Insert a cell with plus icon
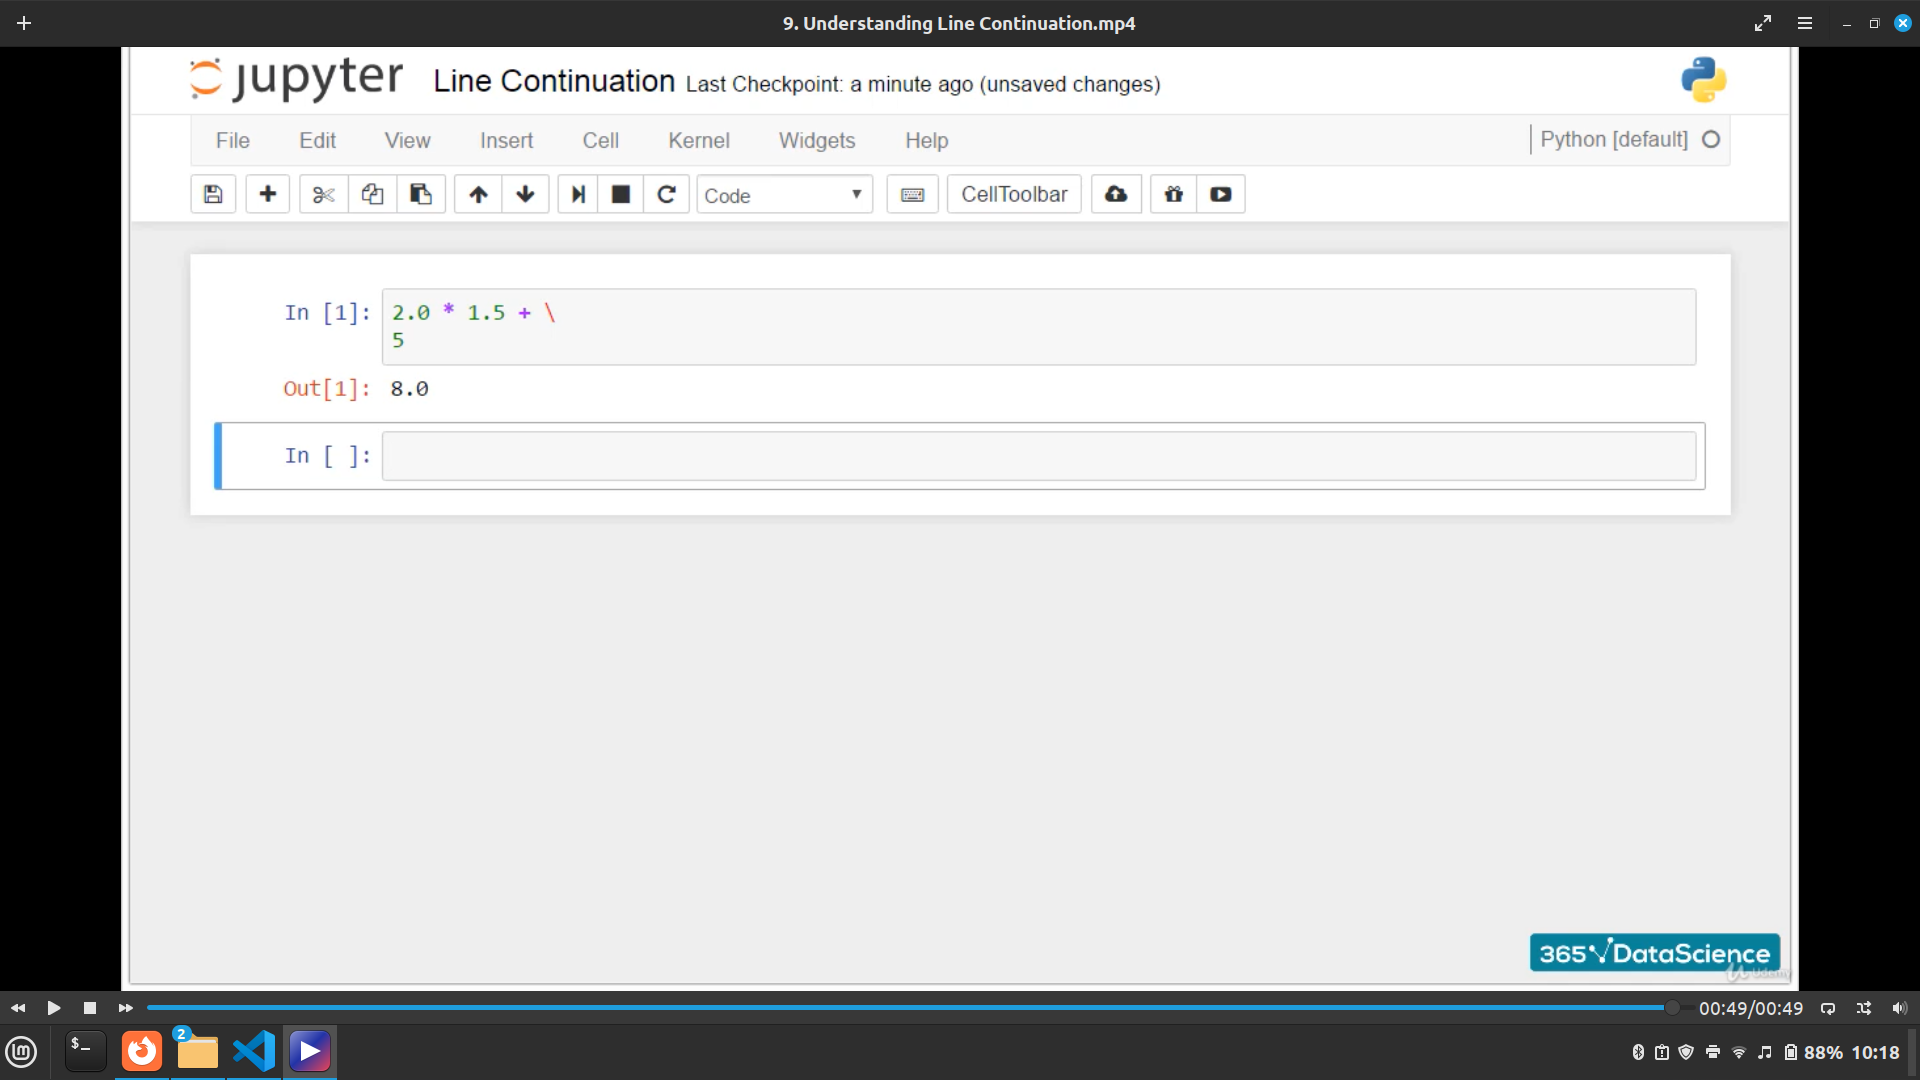 267,194
